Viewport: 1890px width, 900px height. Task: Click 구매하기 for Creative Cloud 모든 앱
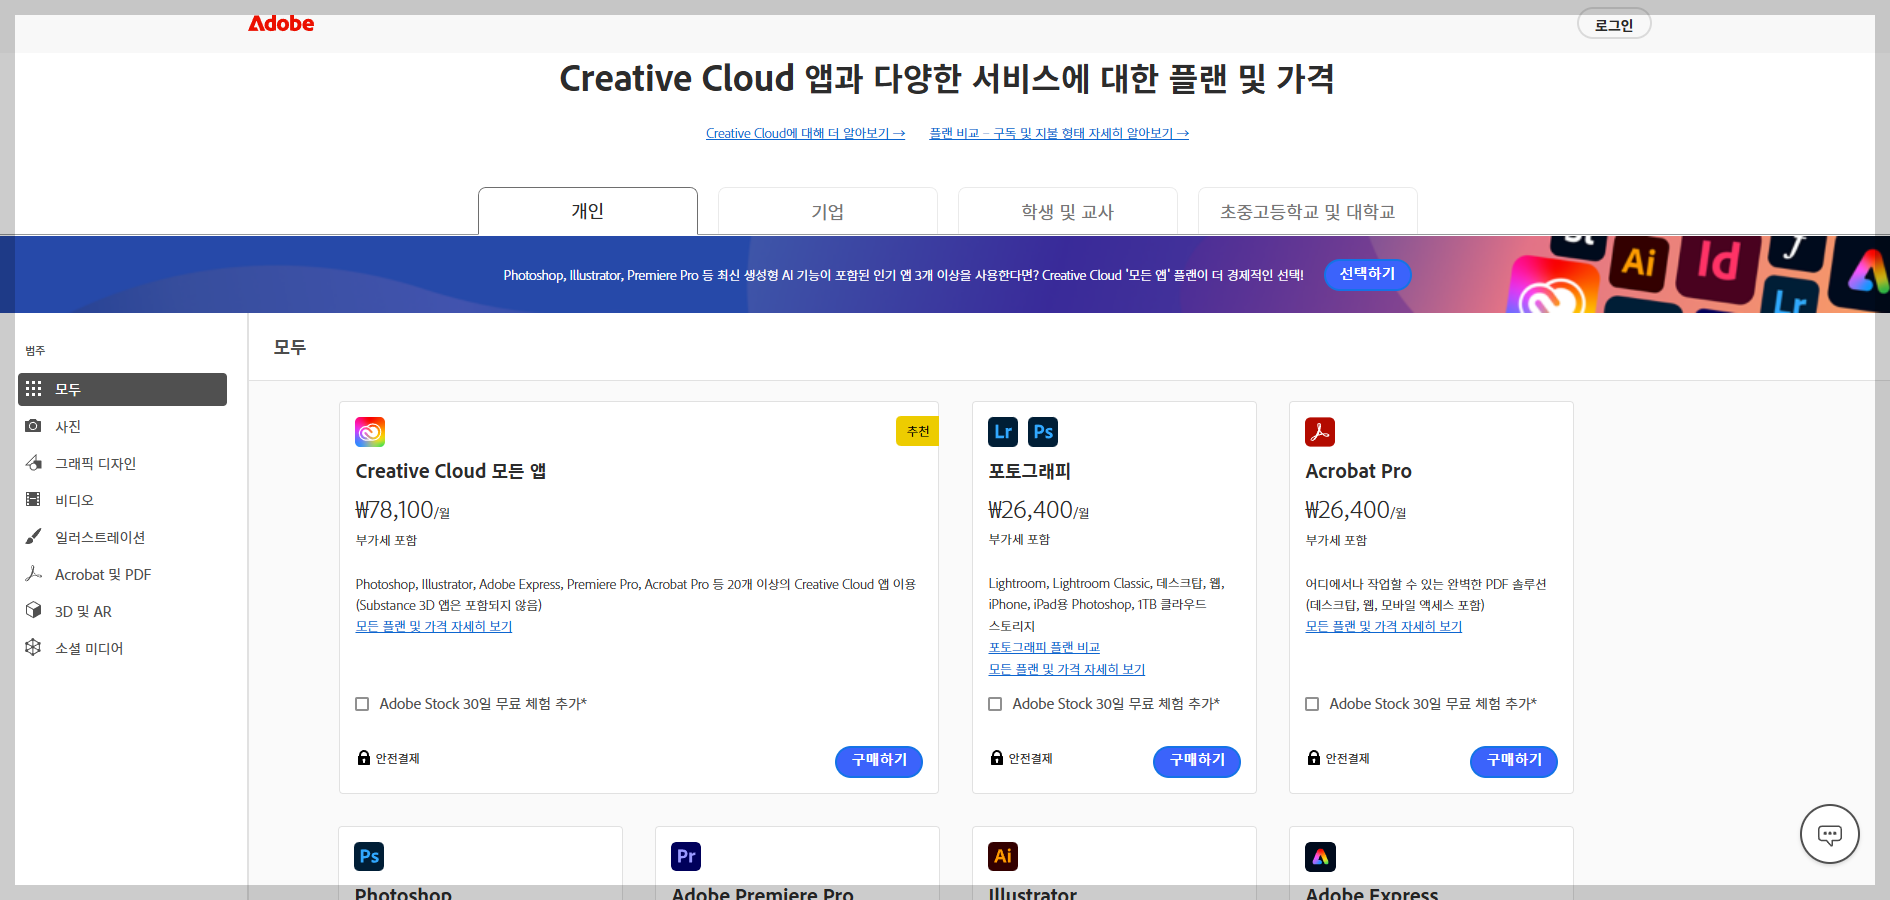click(879, 761)
